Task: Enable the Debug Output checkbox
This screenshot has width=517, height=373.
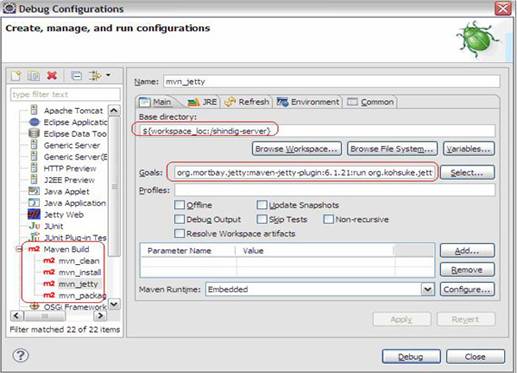Action: point(180,219)
